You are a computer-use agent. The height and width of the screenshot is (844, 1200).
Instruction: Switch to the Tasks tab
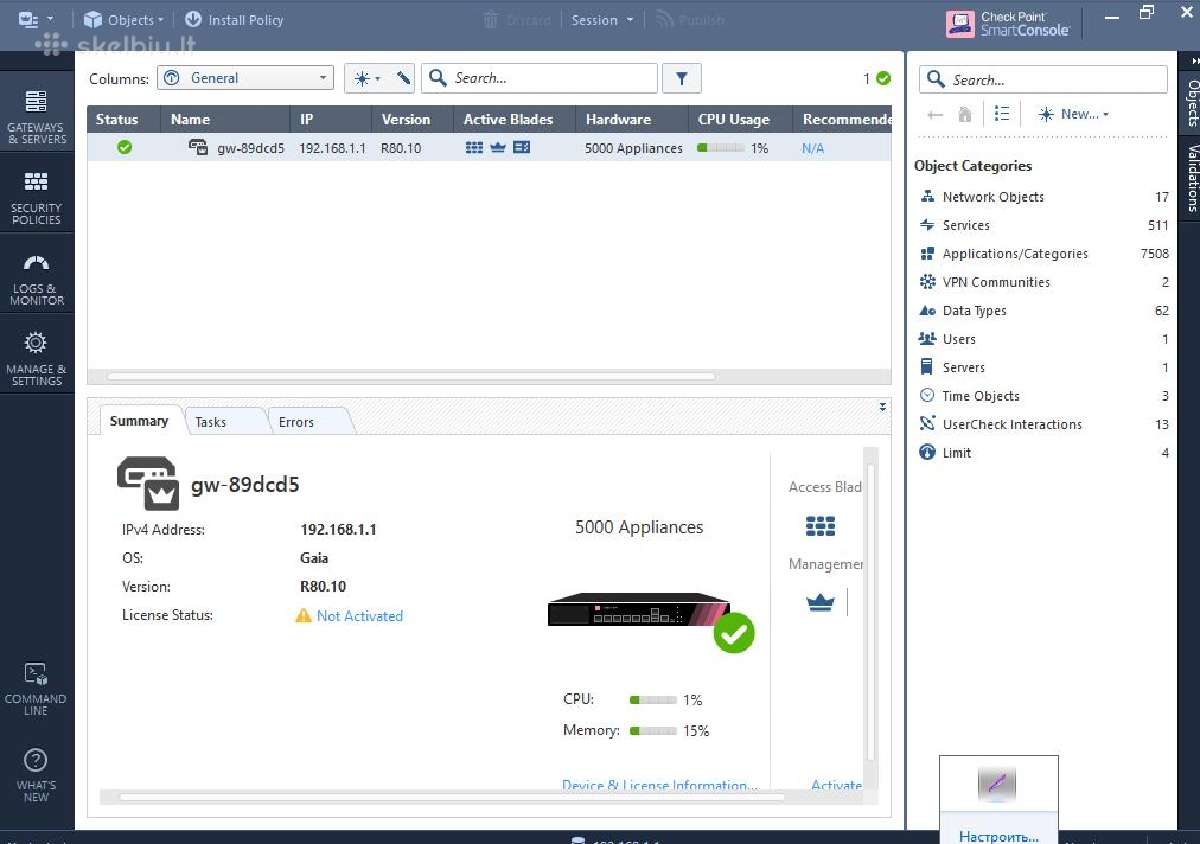[211, 422]
